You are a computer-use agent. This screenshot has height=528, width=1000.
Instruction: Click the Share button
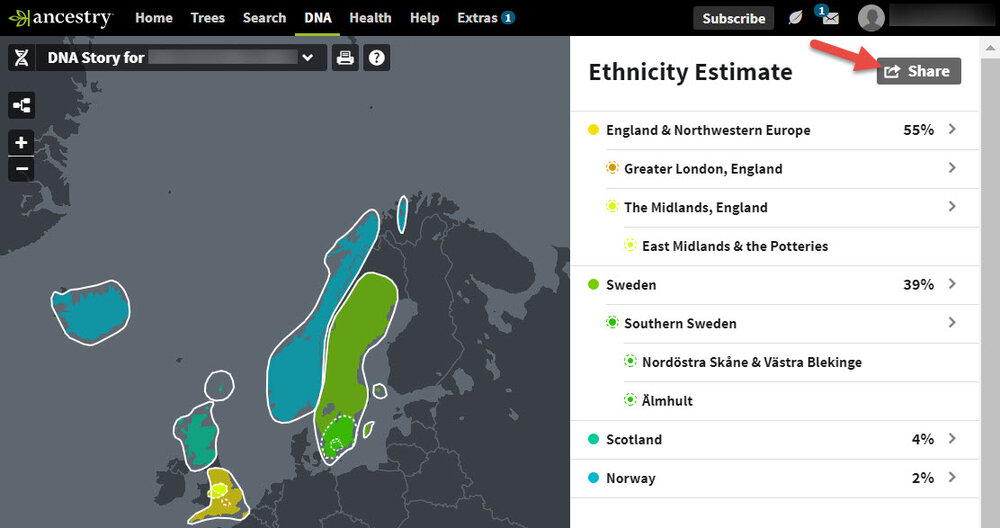918,71
